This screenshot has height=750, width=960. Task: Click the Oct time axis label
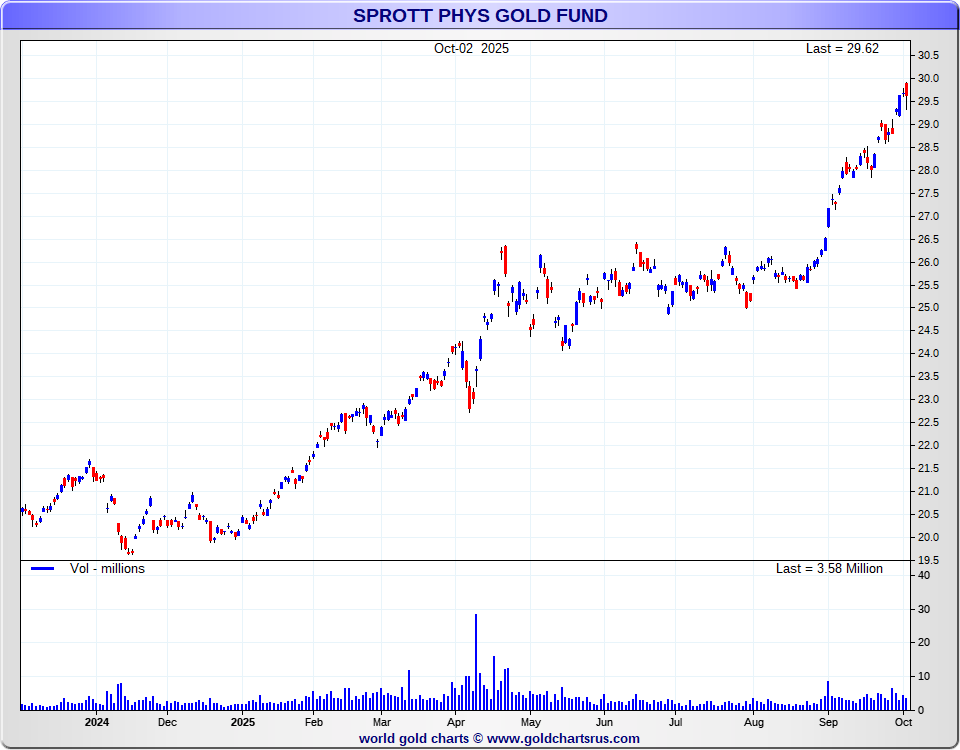(x=904, y=722)
